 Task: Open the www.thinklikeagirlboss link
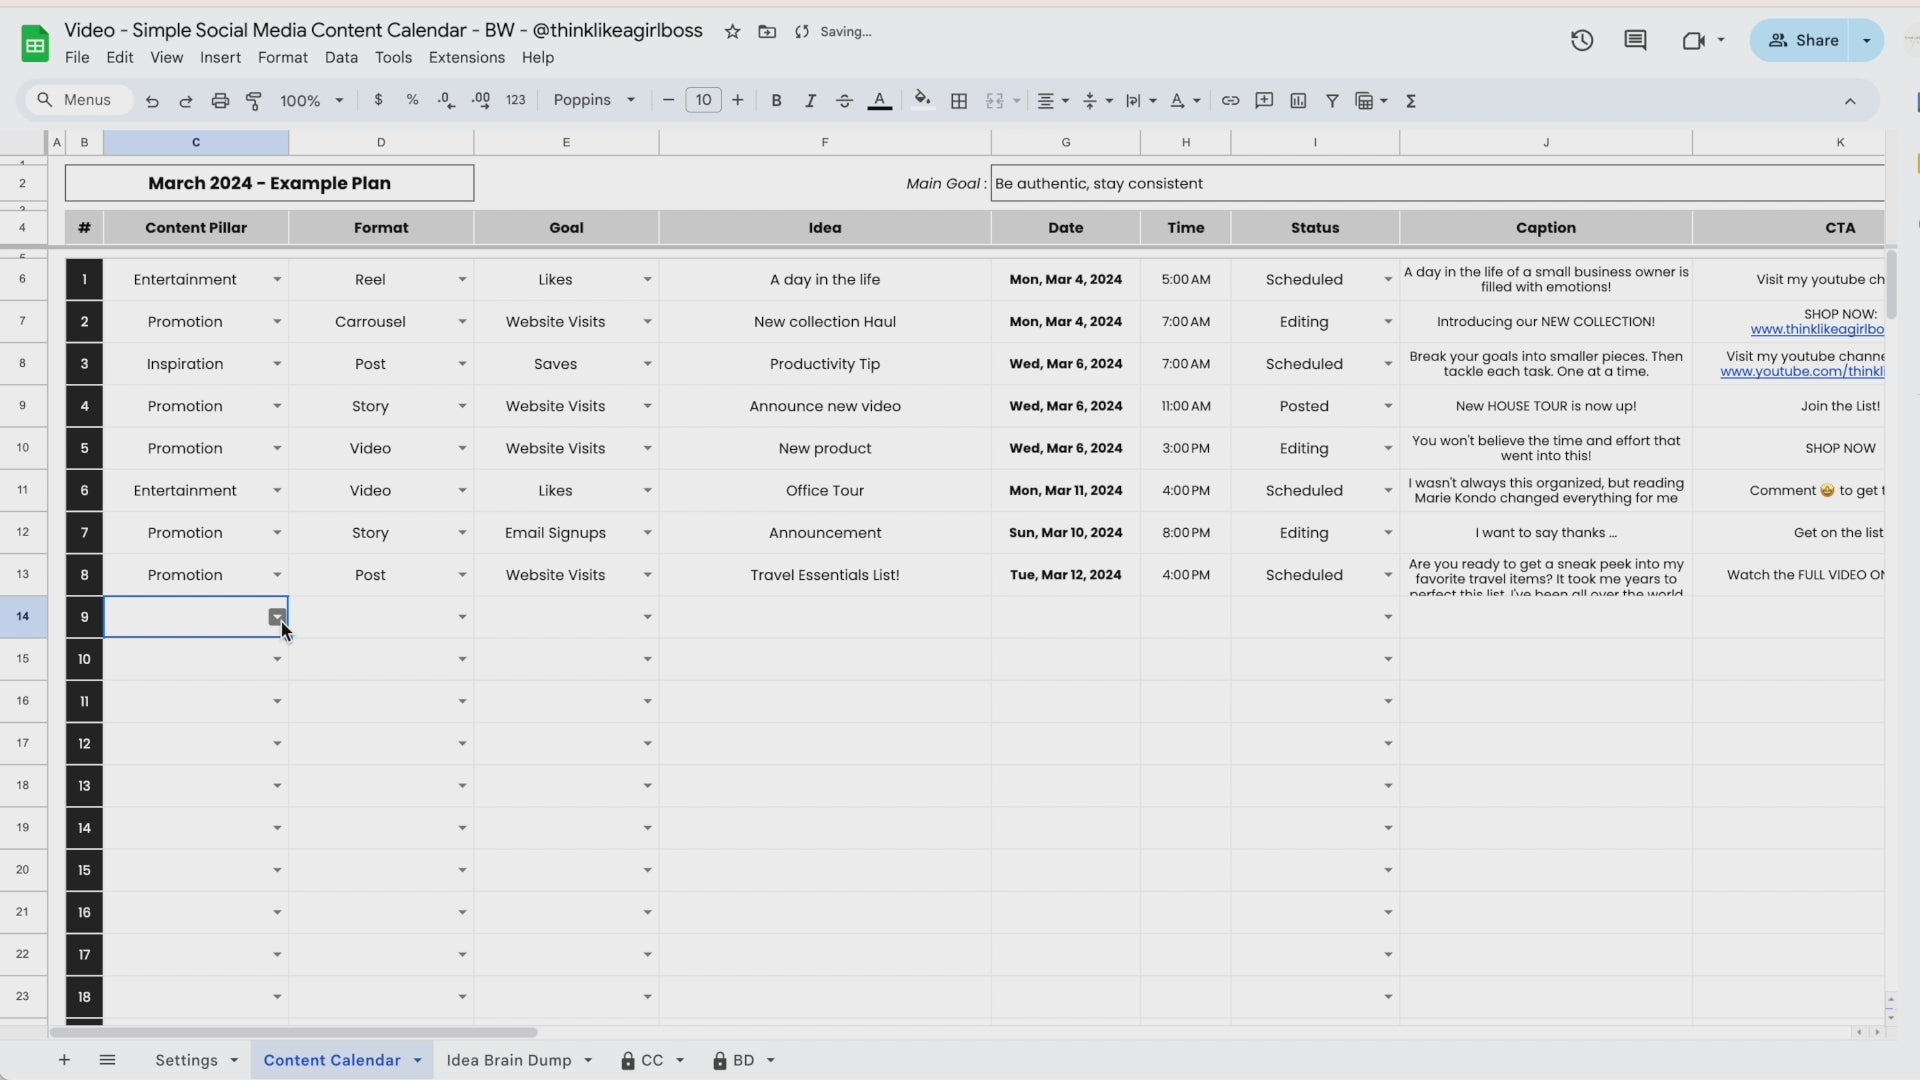pyautogui.click(x=1816, y=330)
